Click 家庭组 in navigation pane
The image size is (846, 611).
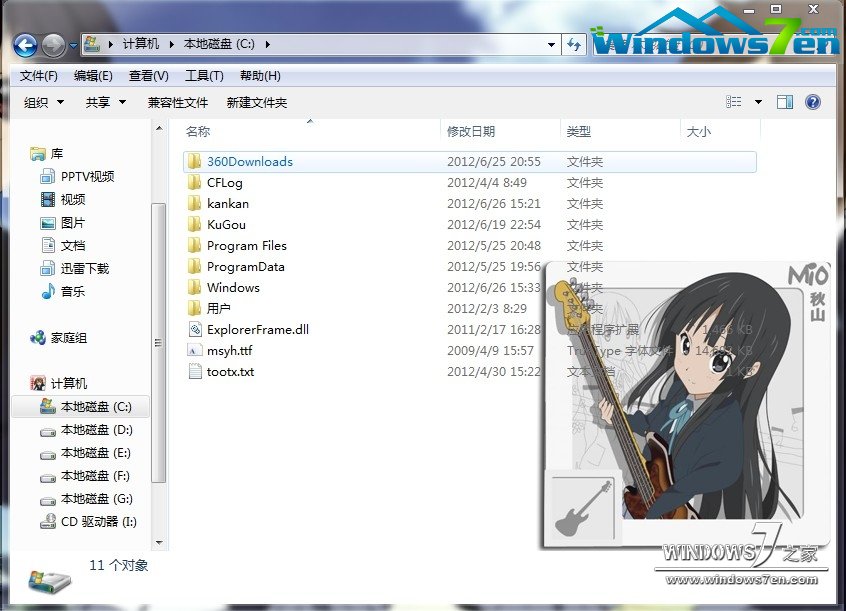pos(69,338)
